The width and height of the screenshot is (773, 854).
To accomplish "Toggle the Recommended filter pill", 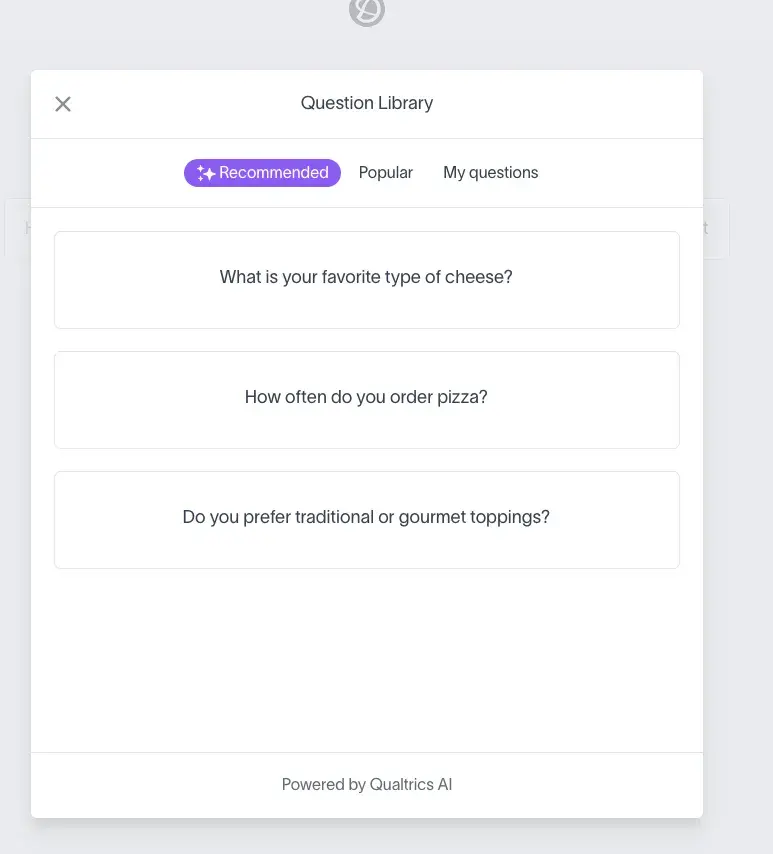I will 262,172.
